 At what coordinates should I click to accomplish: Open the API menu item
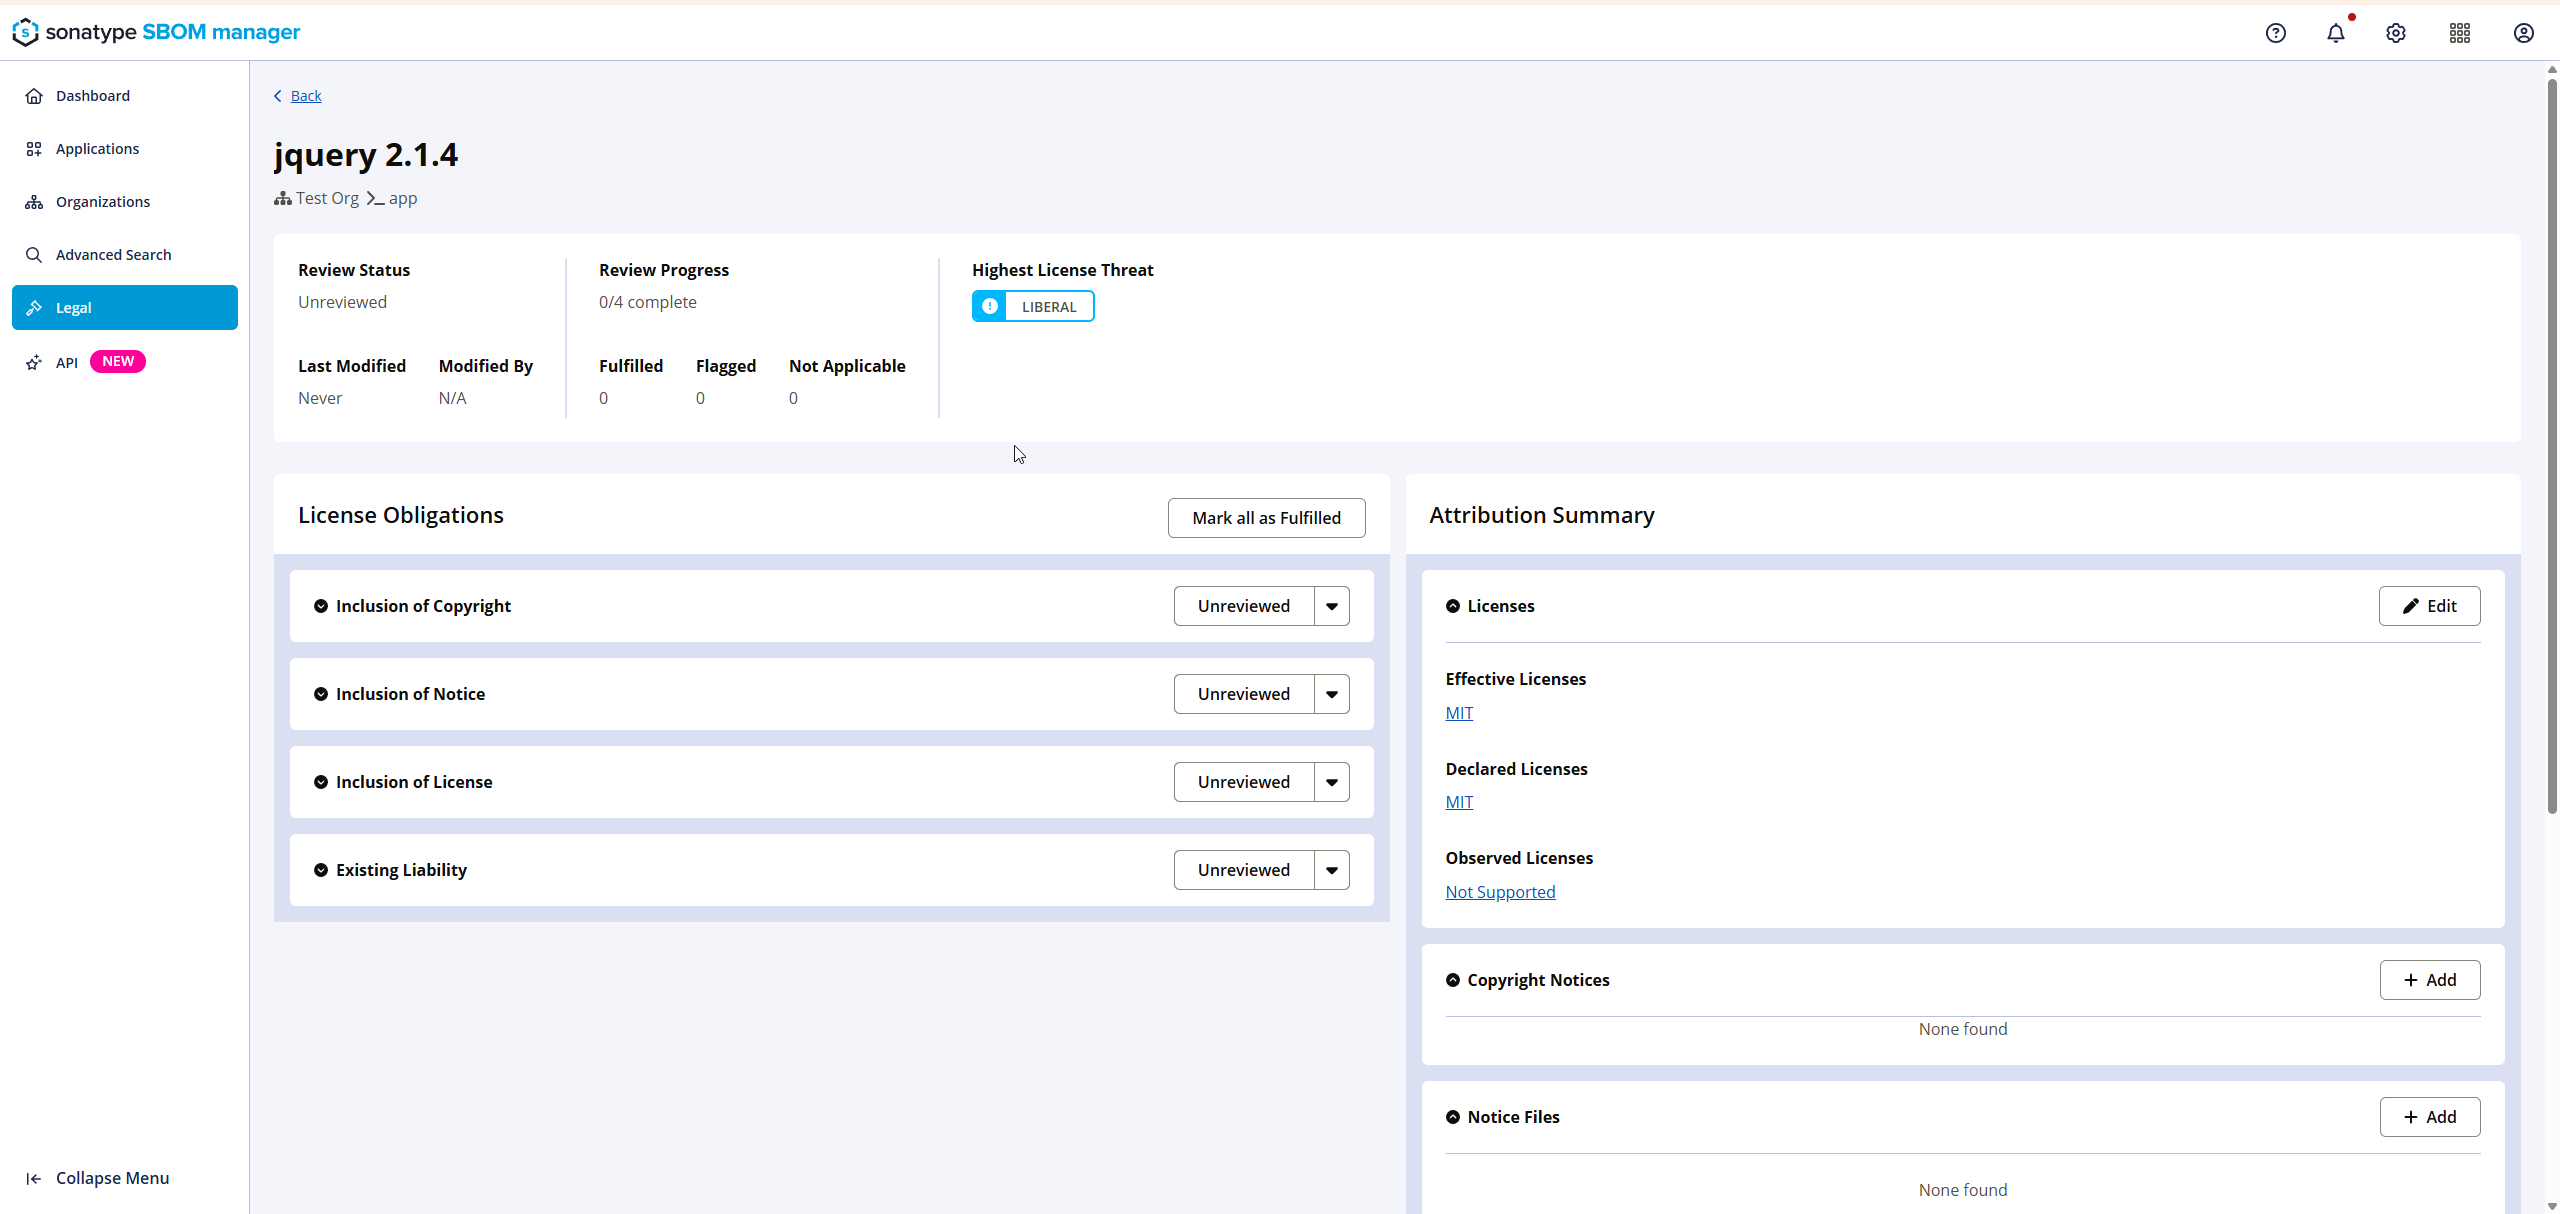click(x=125, y=362)
